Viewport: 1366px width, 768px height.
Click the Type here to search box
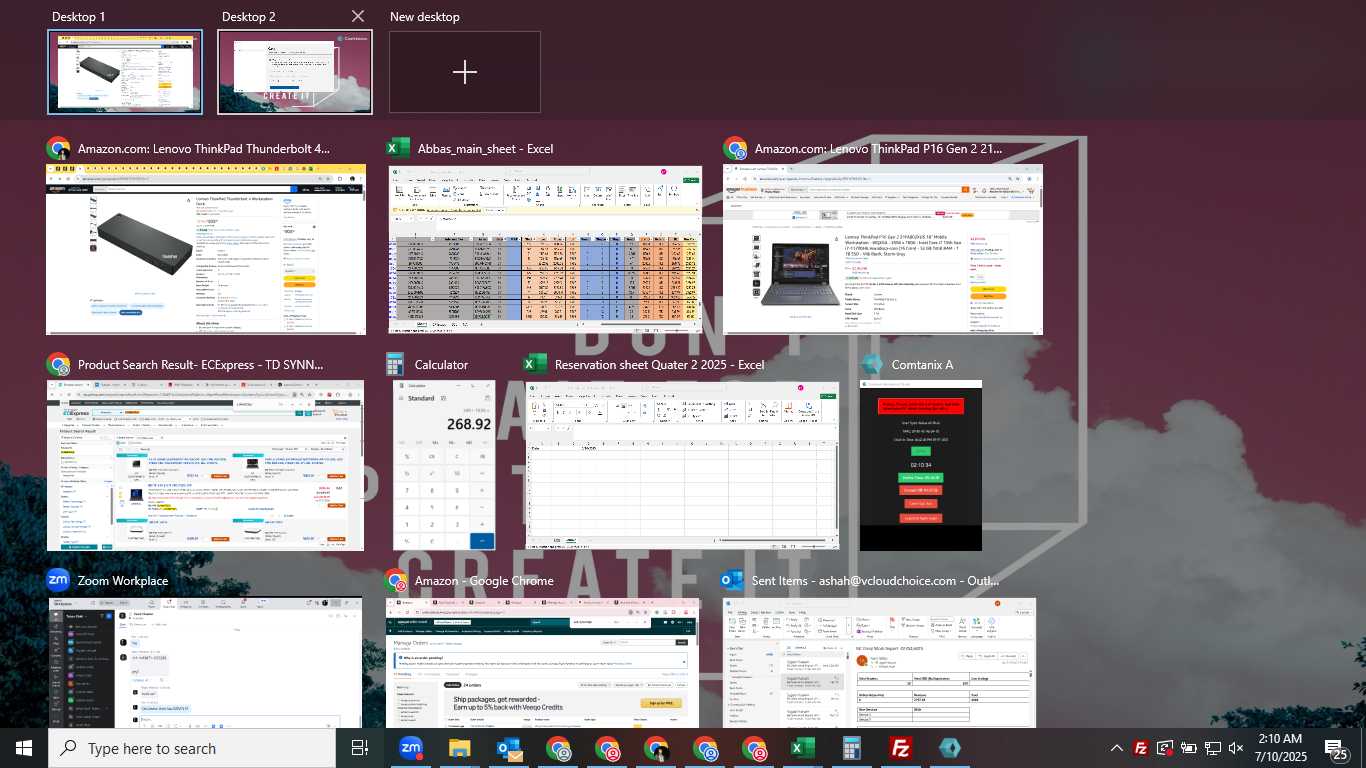[192, 748]
